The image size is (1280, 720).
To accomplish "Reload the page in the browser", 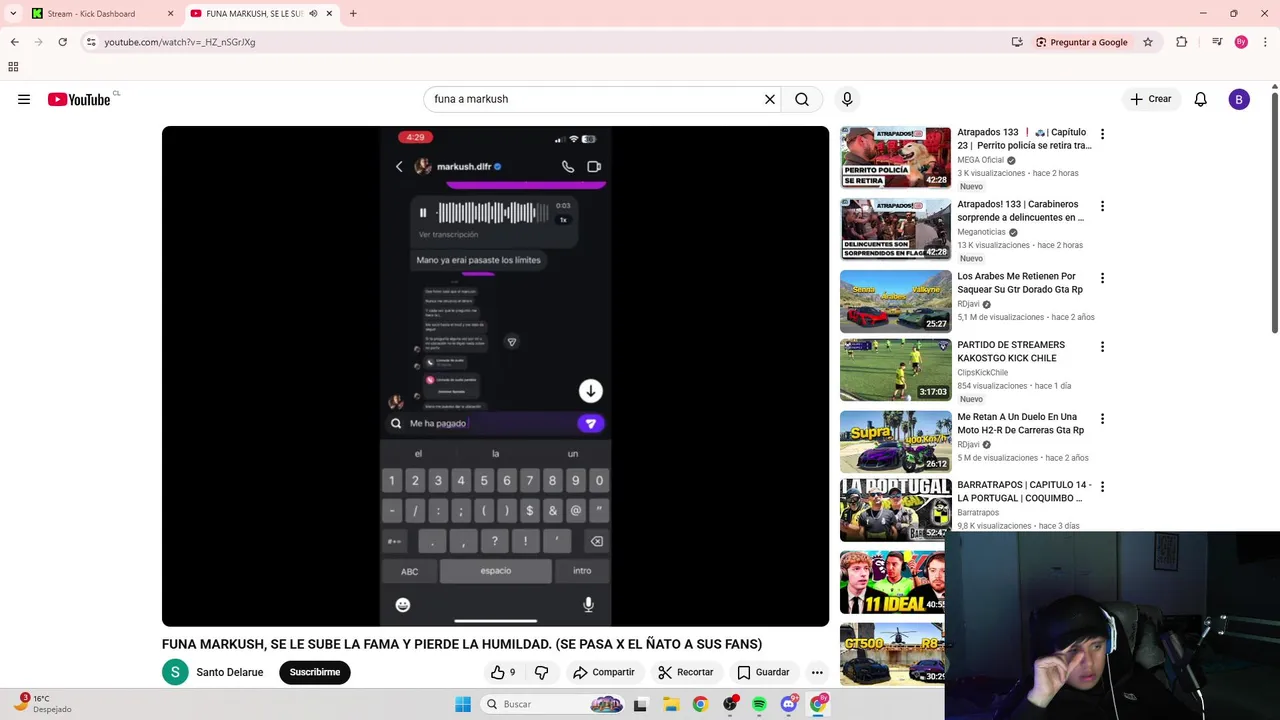I will point(62,42).
